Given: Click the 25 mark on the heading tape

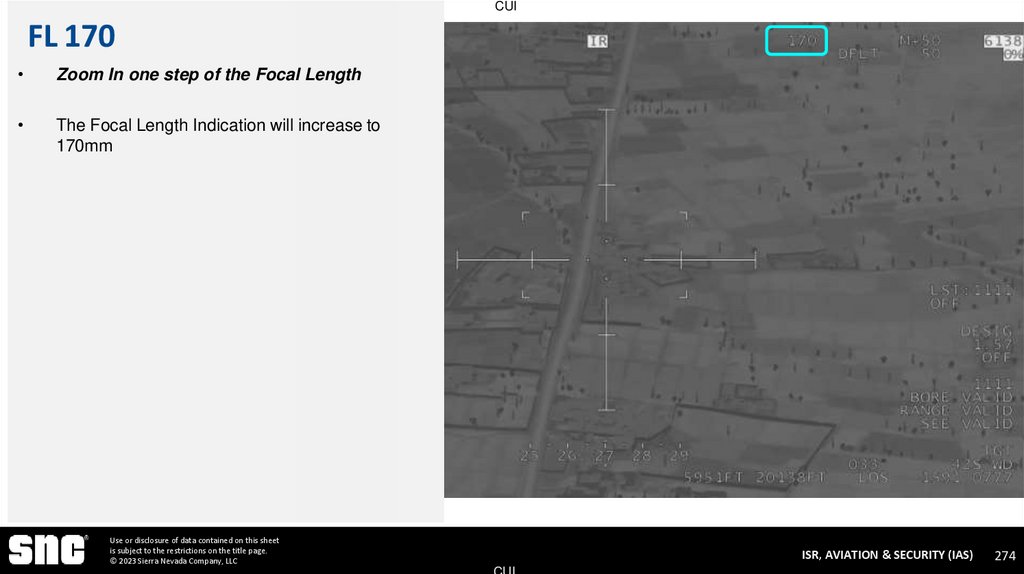Looking at the screenshot, I should coord(529,456).
